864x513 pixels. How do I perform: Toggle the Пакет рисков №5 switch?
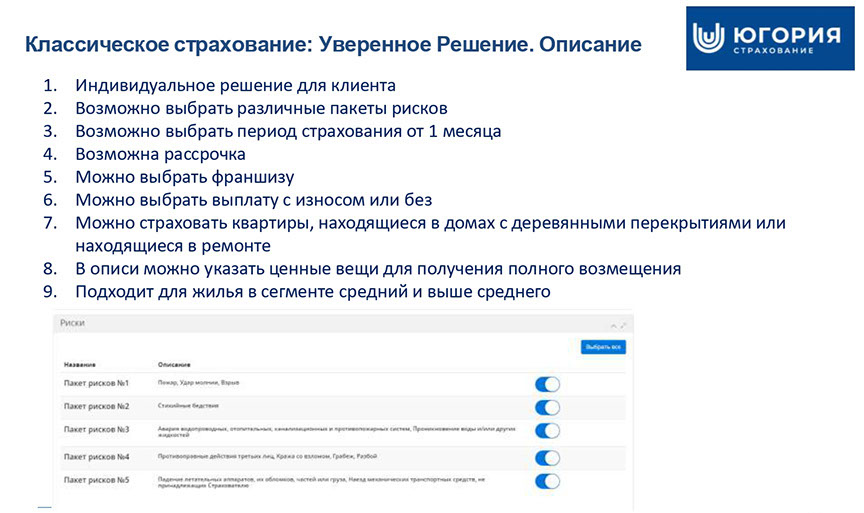click(x=547, y=482)
